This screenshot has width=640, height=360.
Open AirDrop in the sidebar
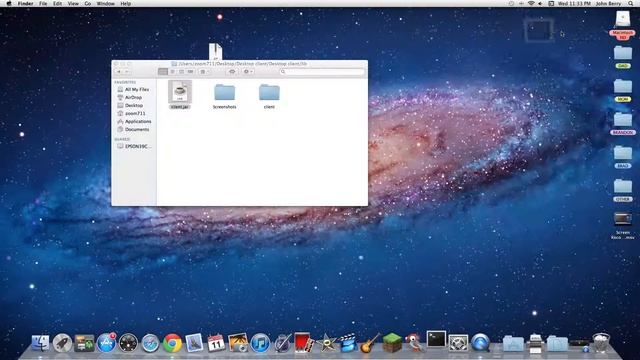(133, 98)
